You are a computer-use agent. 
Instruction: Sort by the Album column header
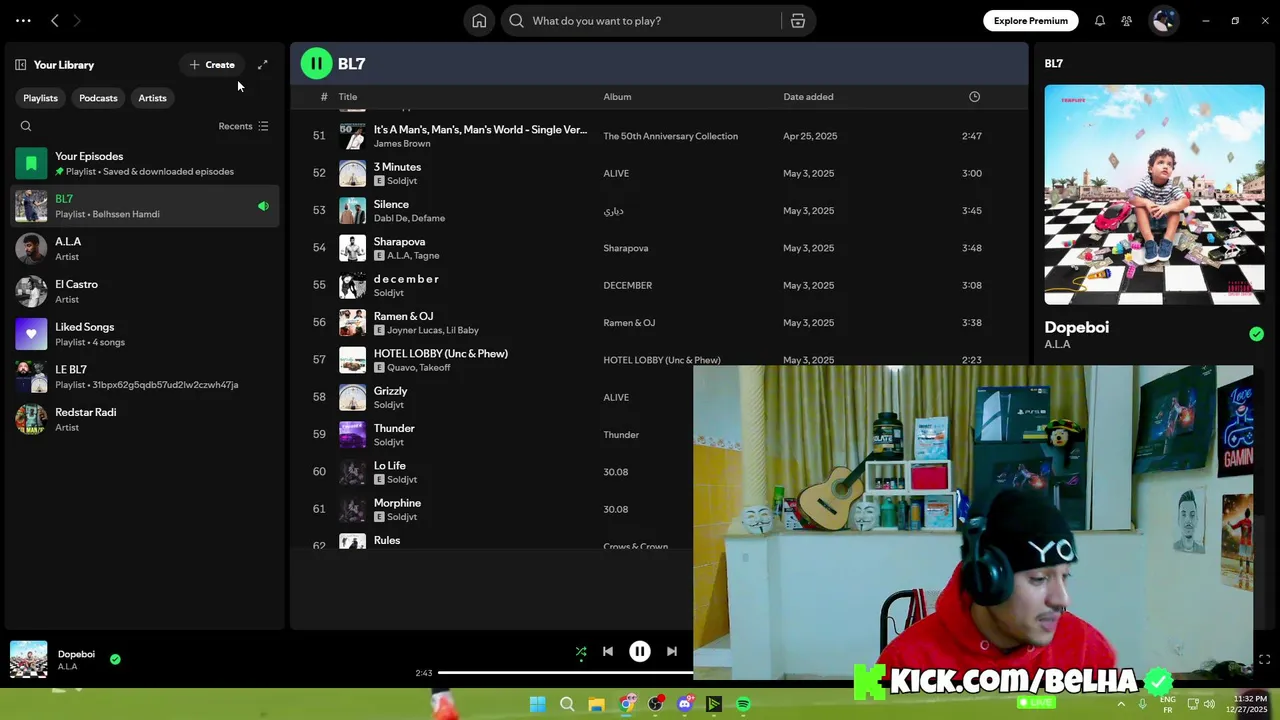click(x=617, y=97)
